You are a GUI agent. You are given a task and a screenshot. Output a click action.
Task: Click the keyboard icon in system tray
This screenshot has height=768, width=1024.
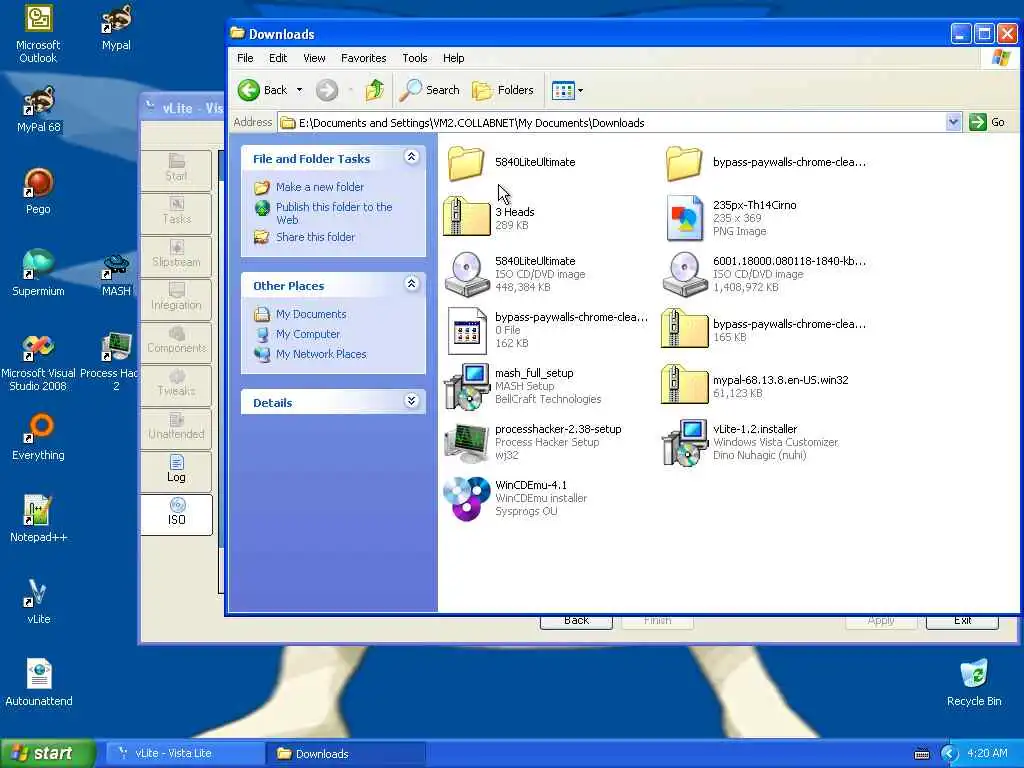point(921,754)
